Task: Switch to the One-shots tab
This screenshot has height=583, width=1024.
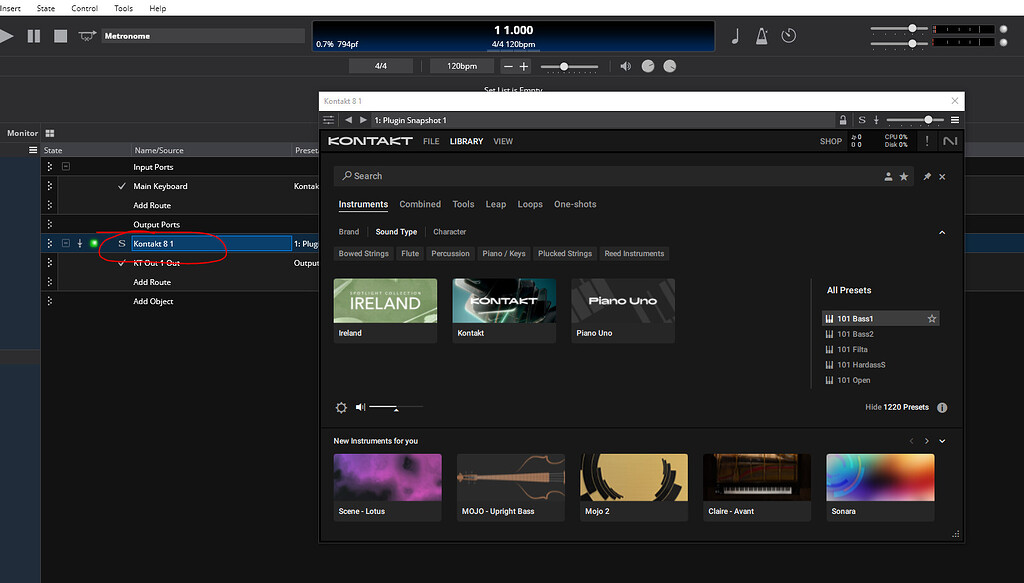Action: (575, 204)
